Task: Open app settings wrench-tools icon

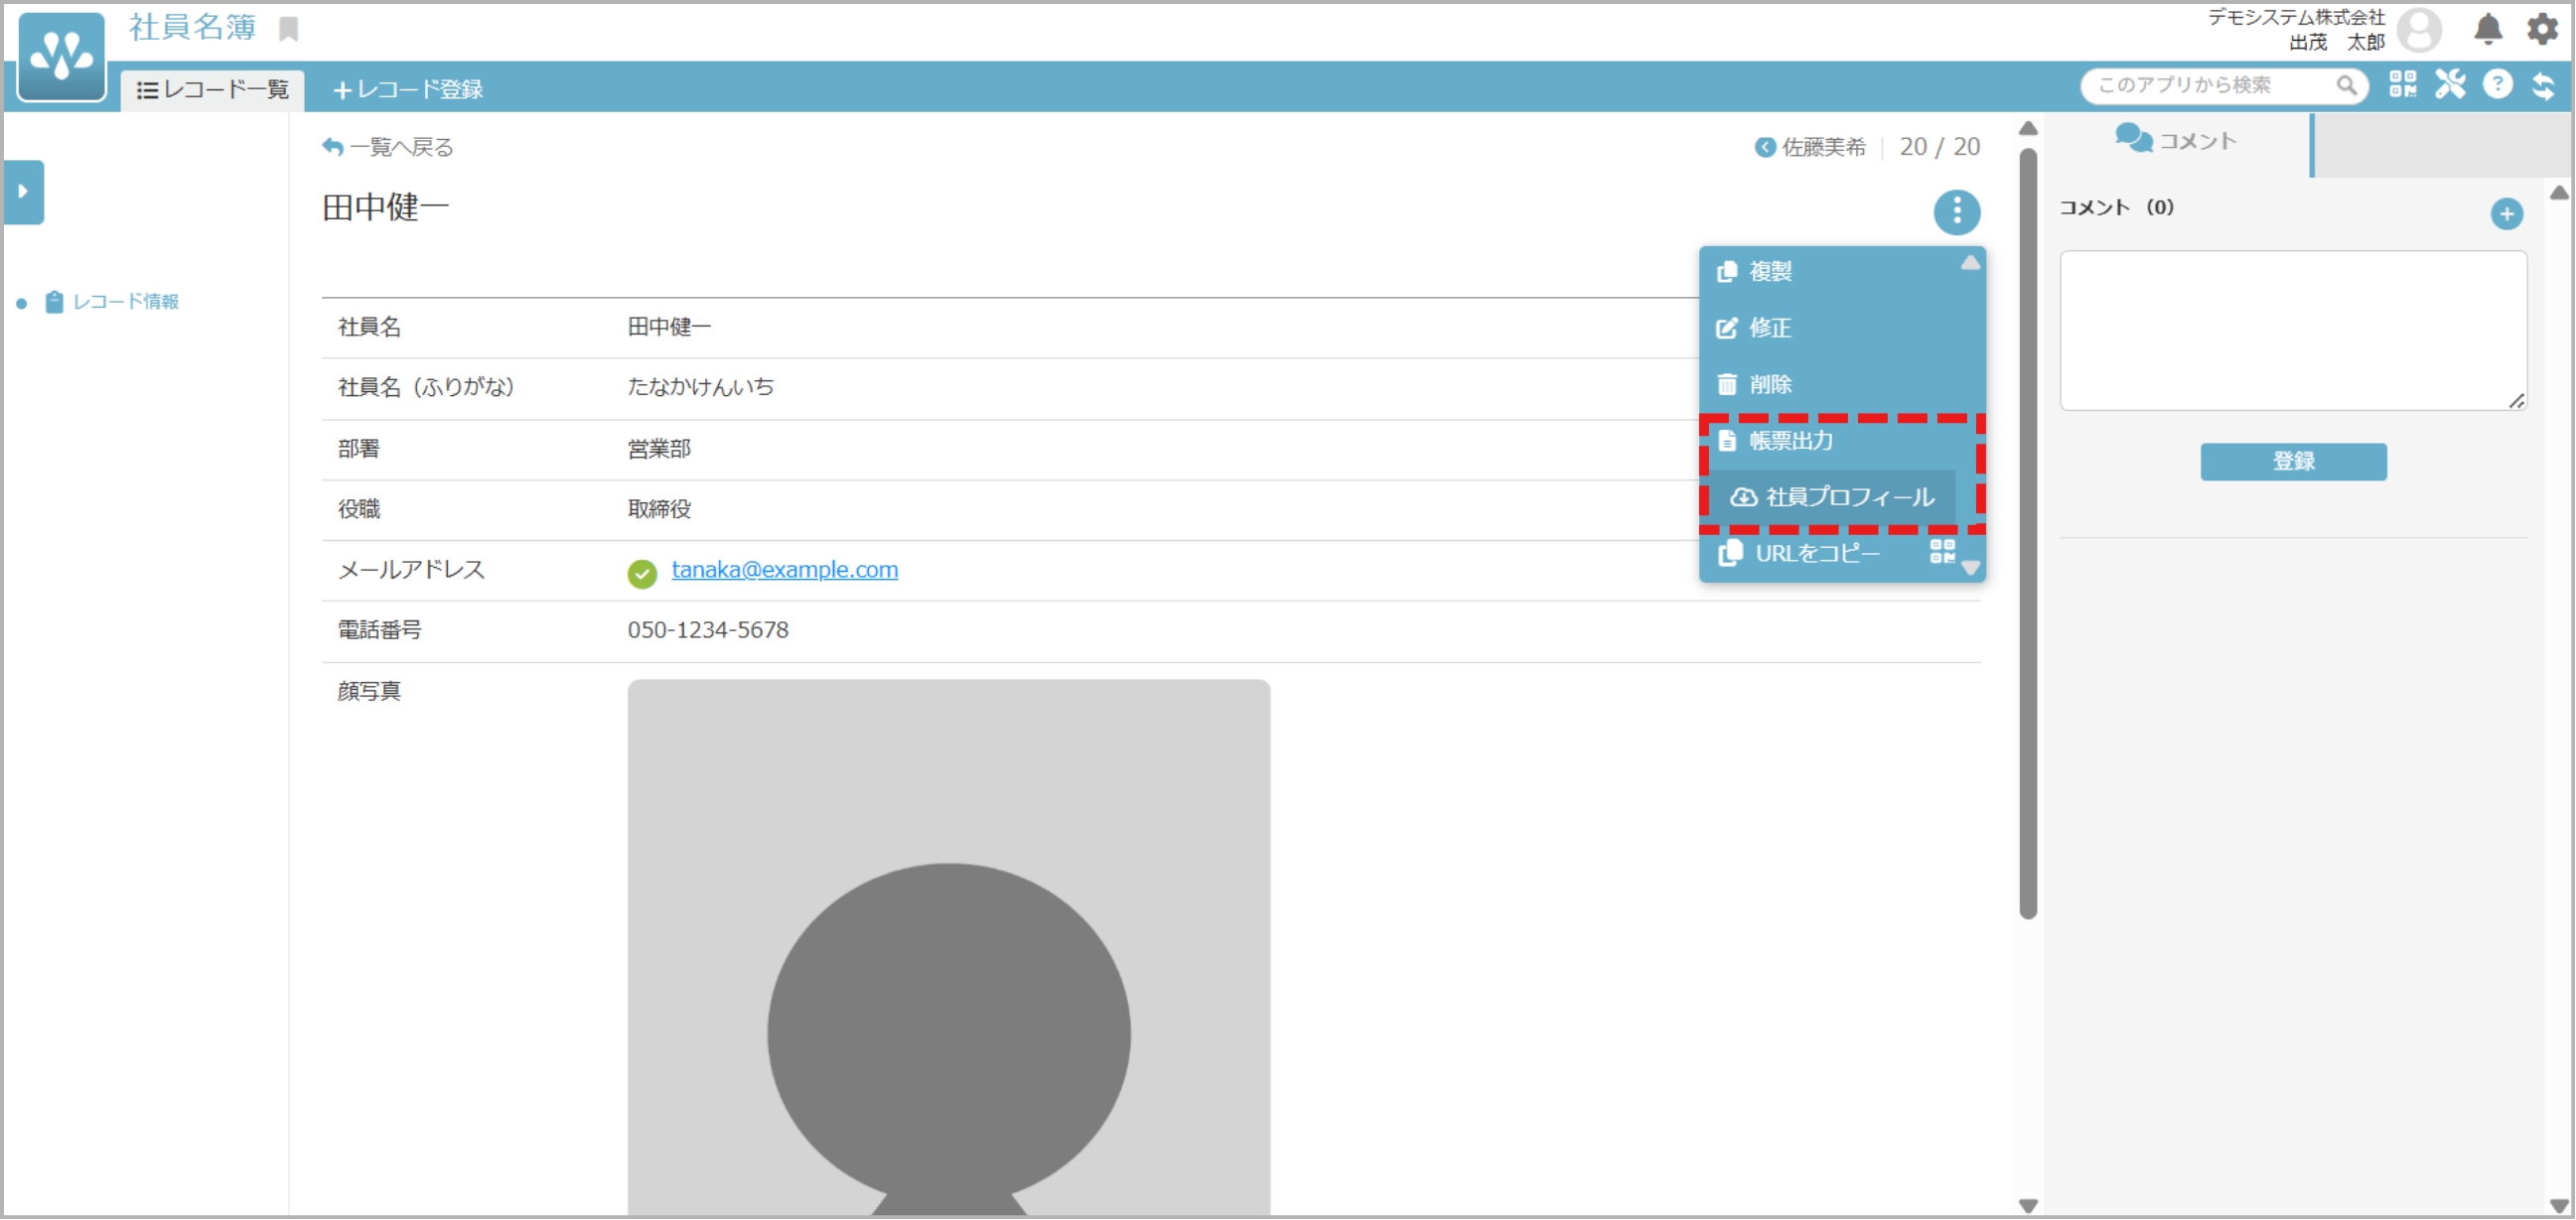Action: [x=2450, y=85]
